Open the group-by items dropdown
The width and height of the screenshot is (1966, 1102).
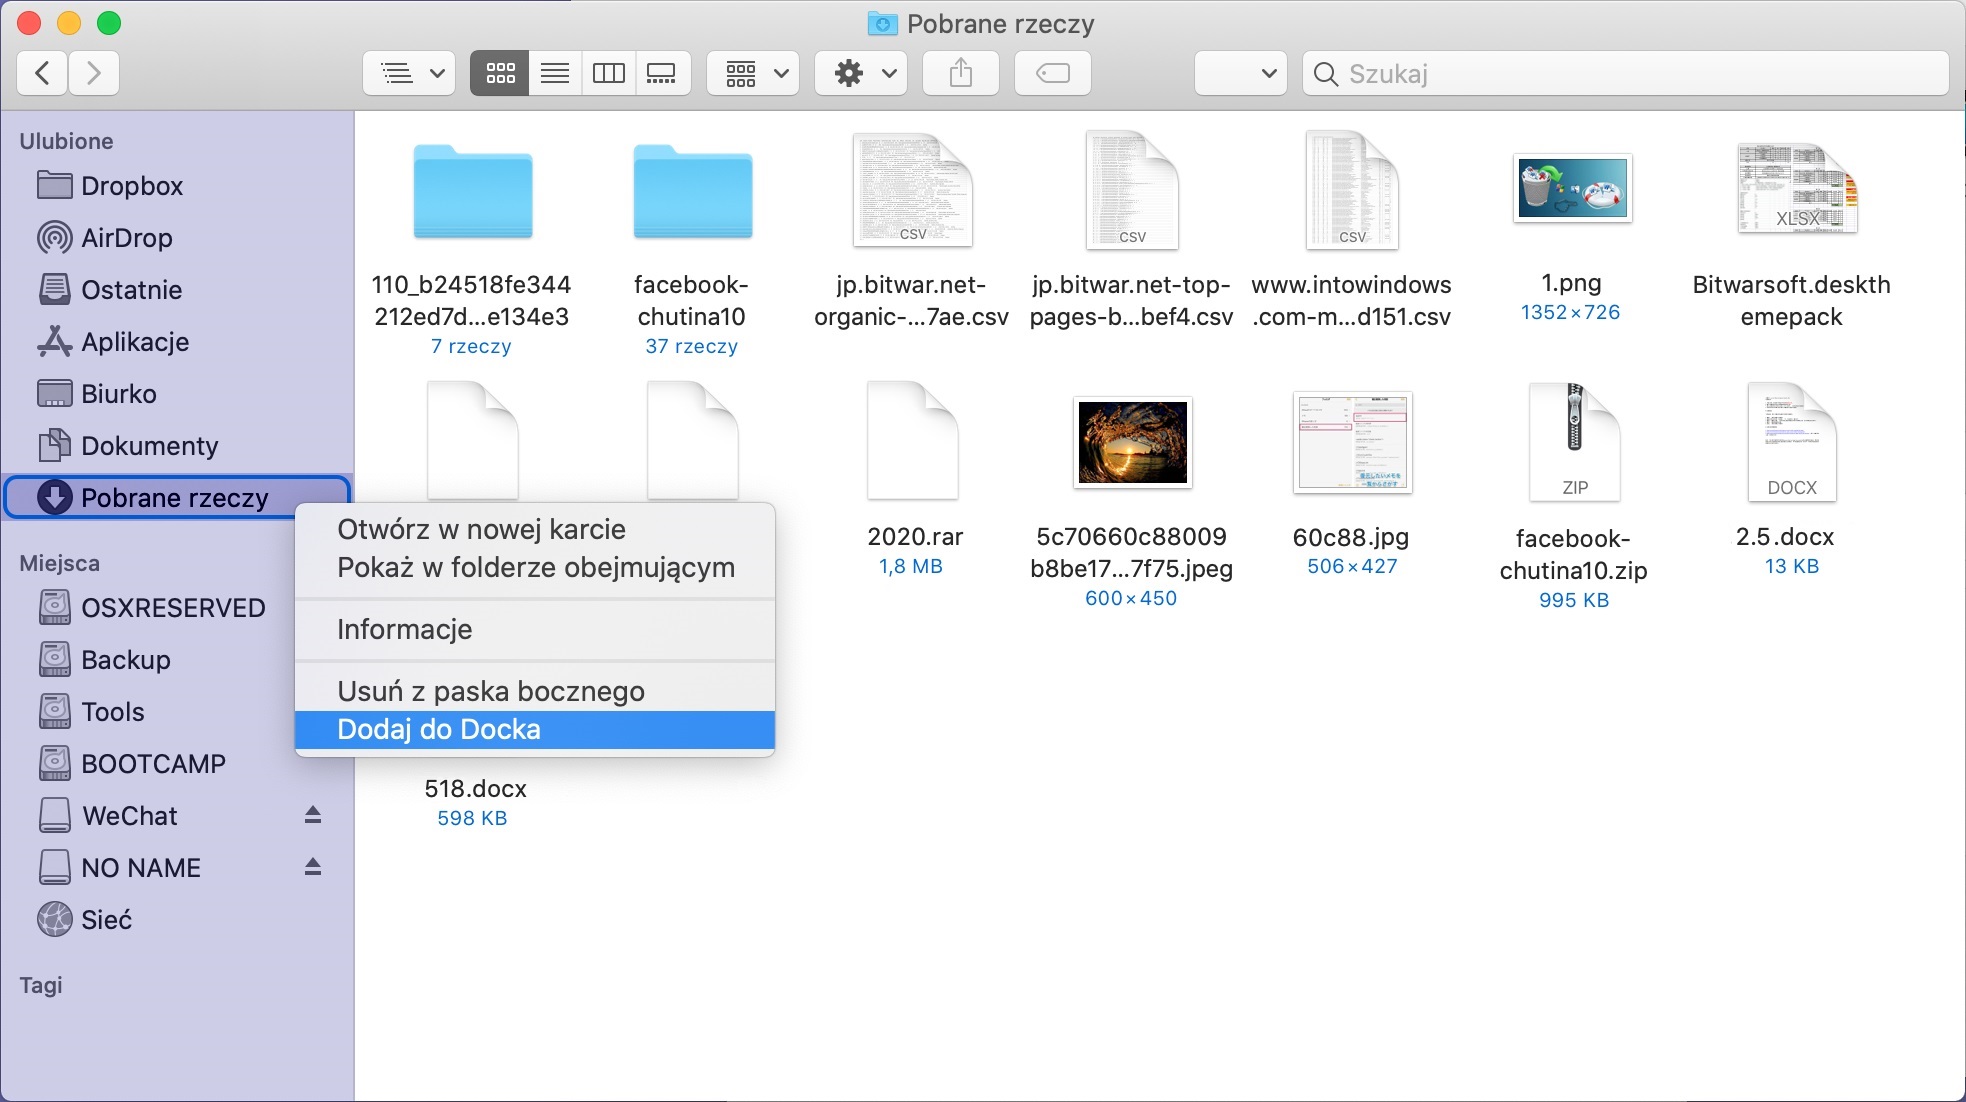coord(753,73)
